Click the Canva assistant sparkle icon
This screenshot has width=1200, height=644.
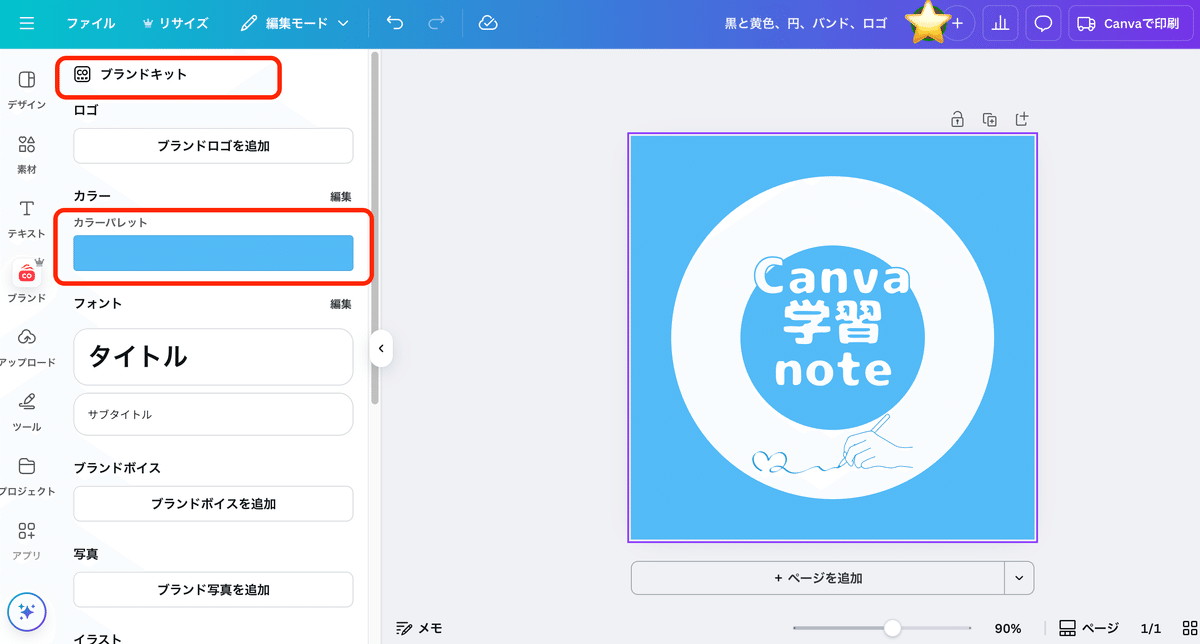(26, 611)
